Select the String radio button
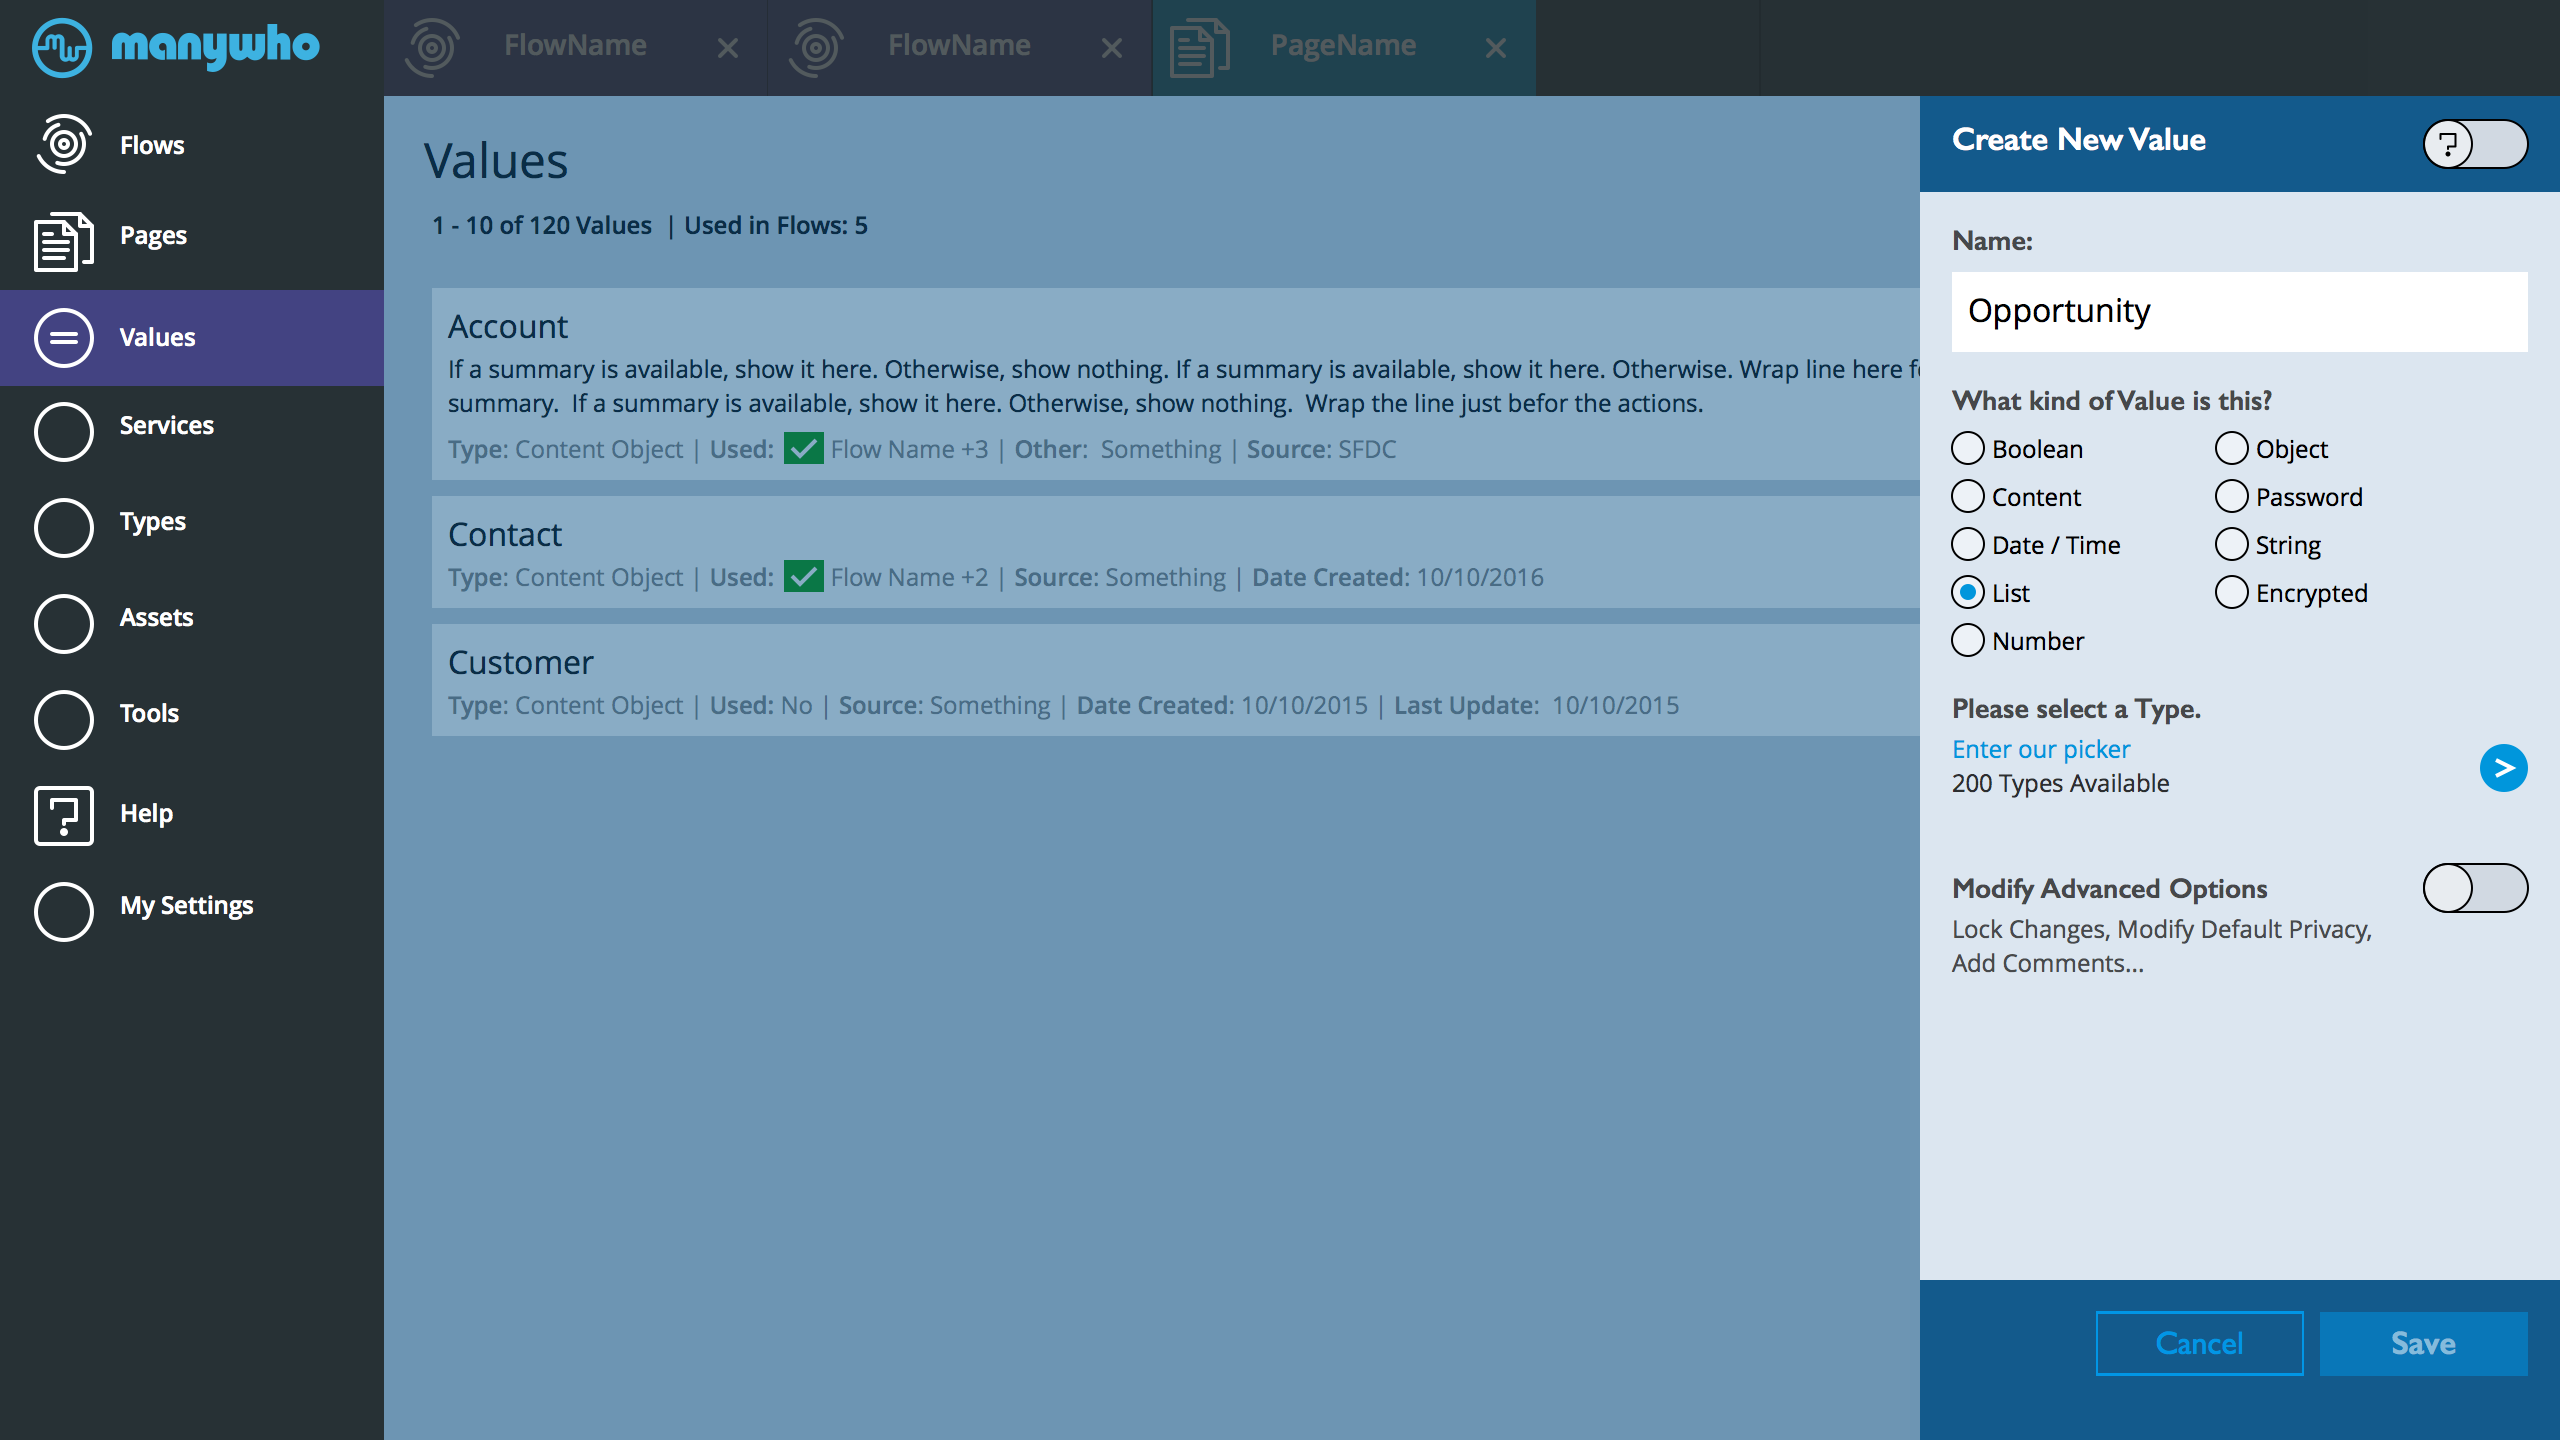 [x=2232, y=544]
